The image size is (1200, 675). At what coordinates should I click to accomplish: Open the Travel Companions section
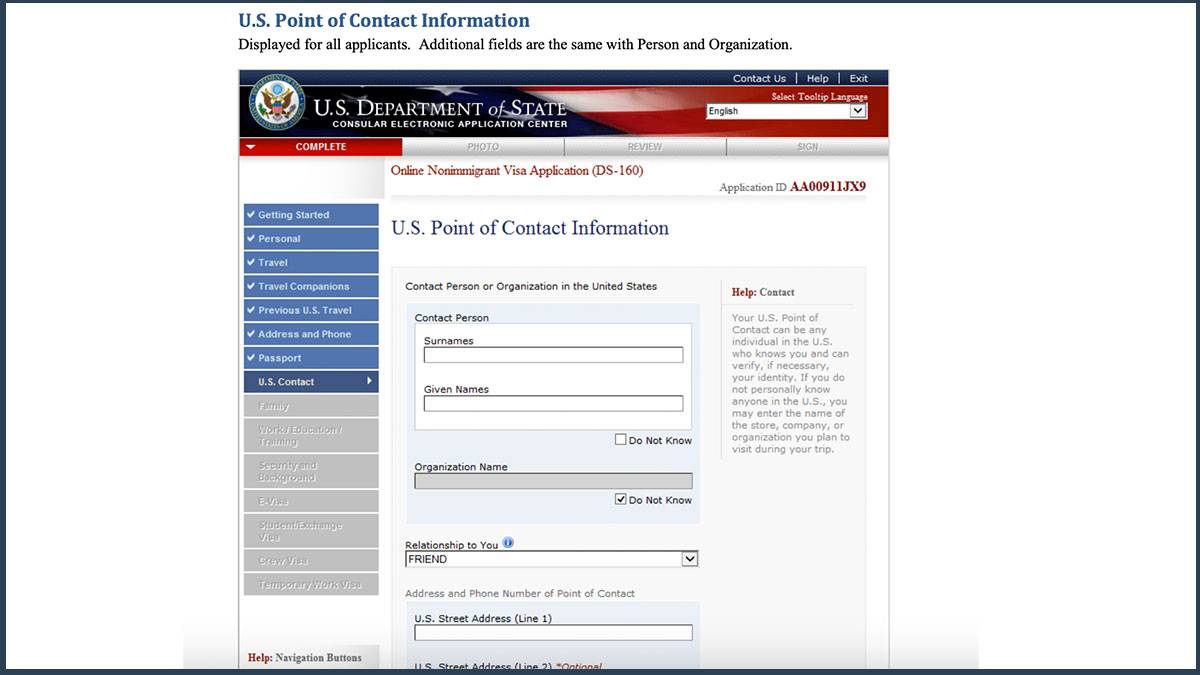[x=311, y=287]
